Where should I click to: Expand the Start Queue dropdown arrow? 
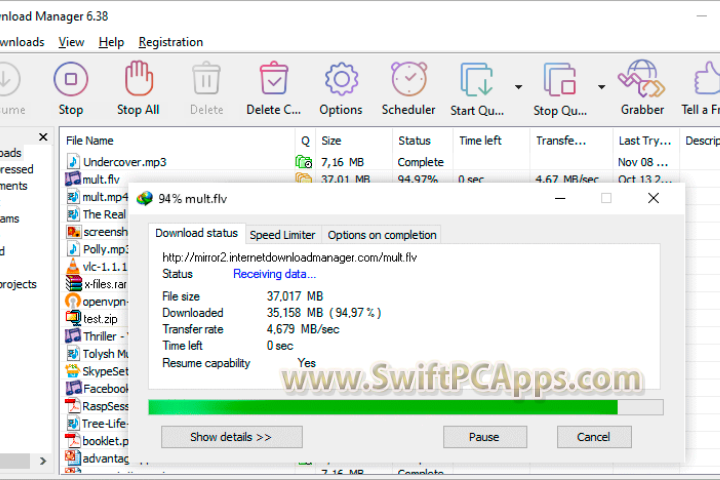click(518, 87)
